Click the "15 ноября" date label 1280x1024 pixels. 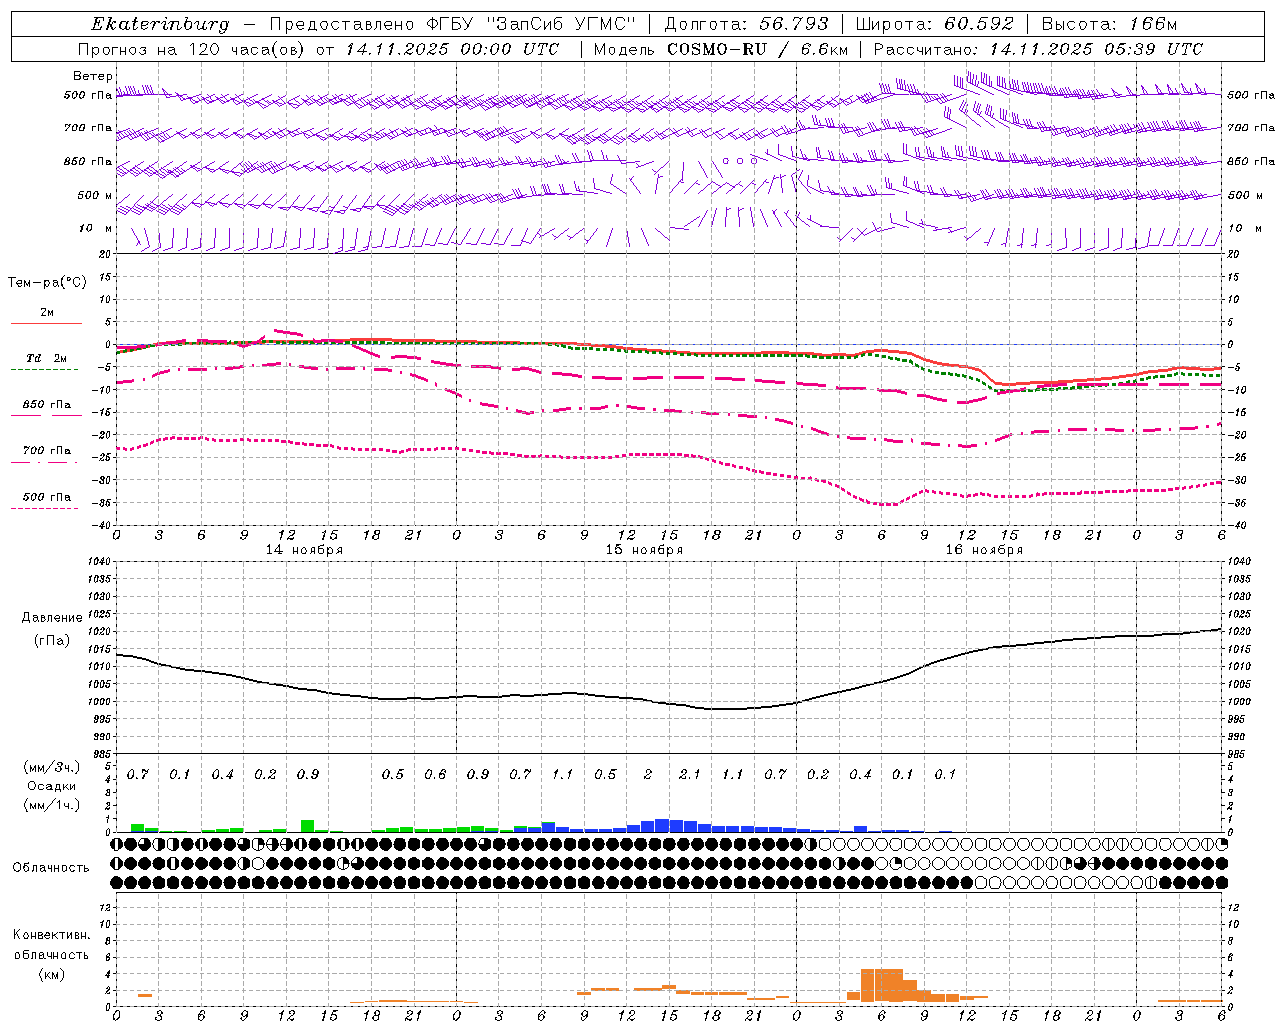(644, 550)
